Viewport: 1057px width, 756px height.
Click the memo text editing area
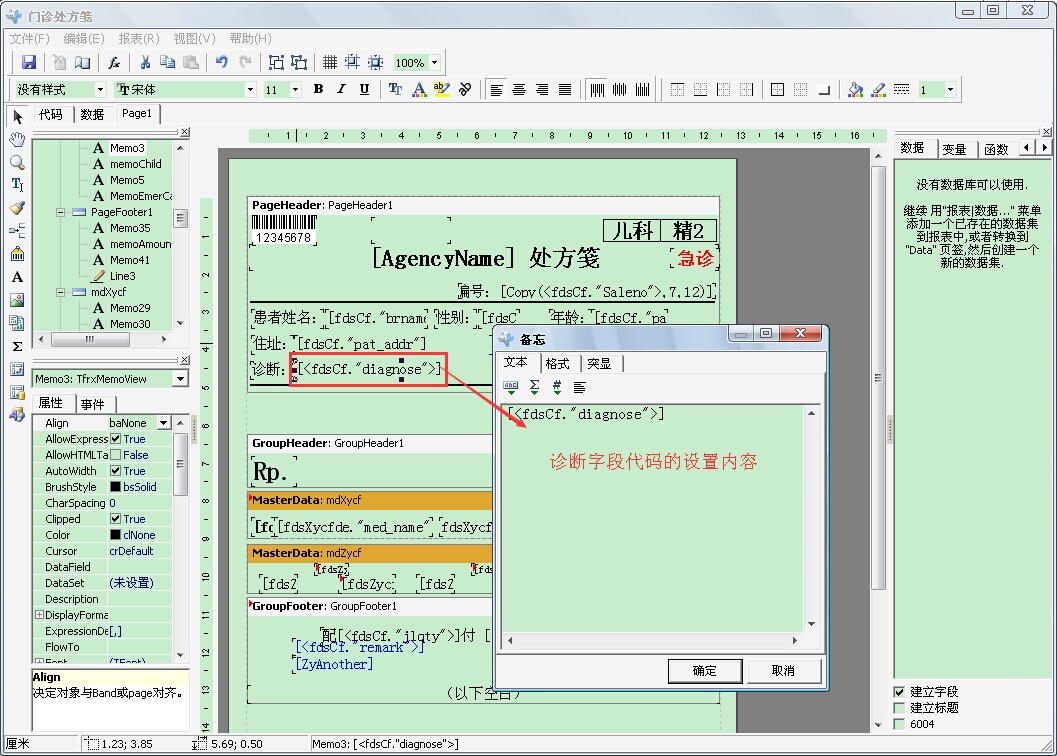[652, 518]
